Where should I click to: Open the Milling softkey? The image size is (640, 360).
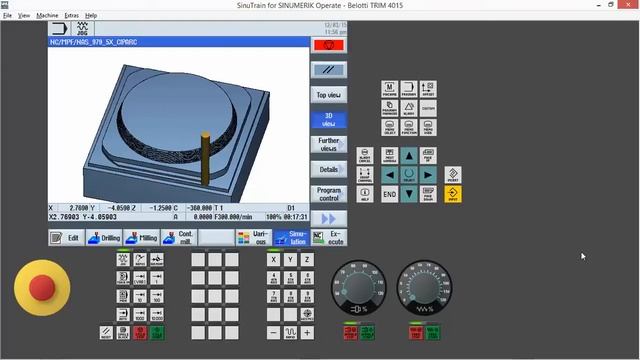141,238
